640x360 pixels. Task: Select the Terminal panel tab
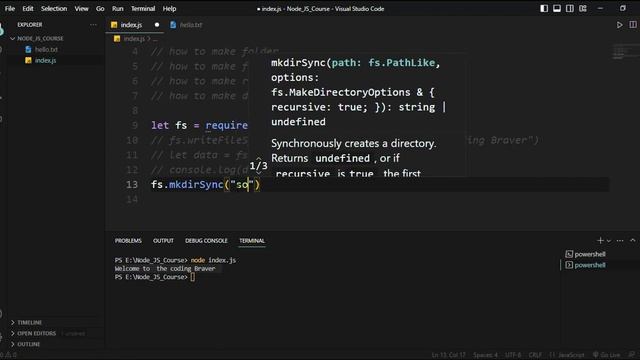252,241
